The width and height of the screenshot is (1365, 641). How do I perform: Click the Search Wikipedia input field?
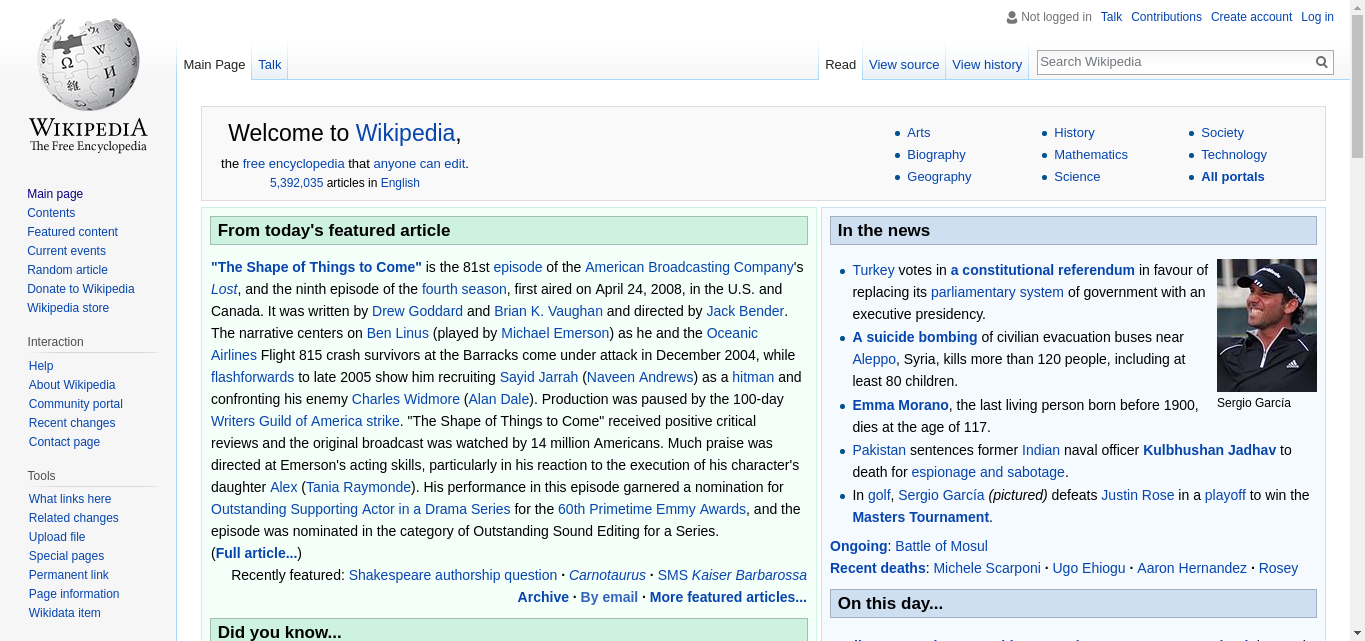point(1174,62)
